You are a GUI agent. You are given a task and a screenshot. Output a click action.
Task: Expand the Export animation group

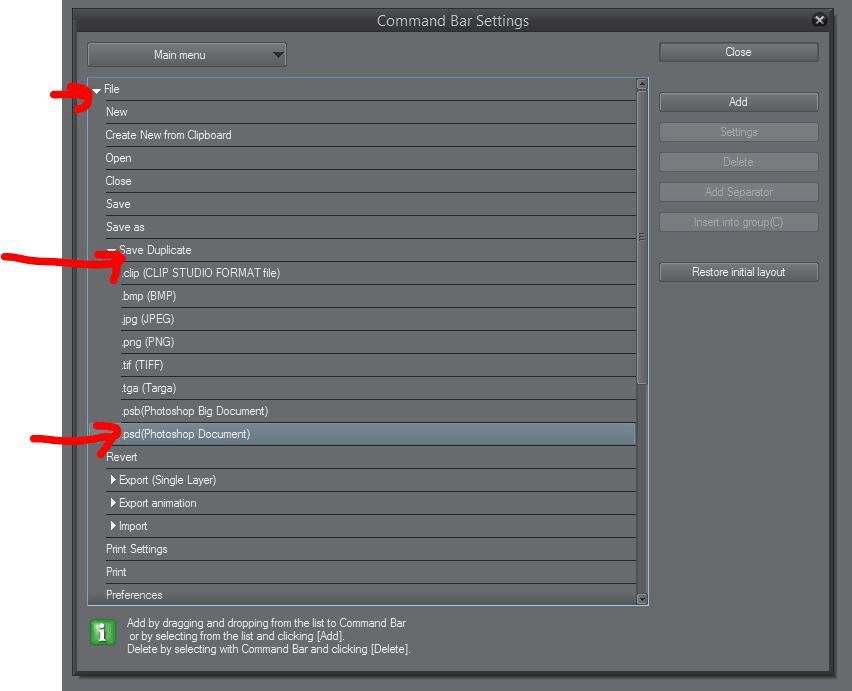113,503
